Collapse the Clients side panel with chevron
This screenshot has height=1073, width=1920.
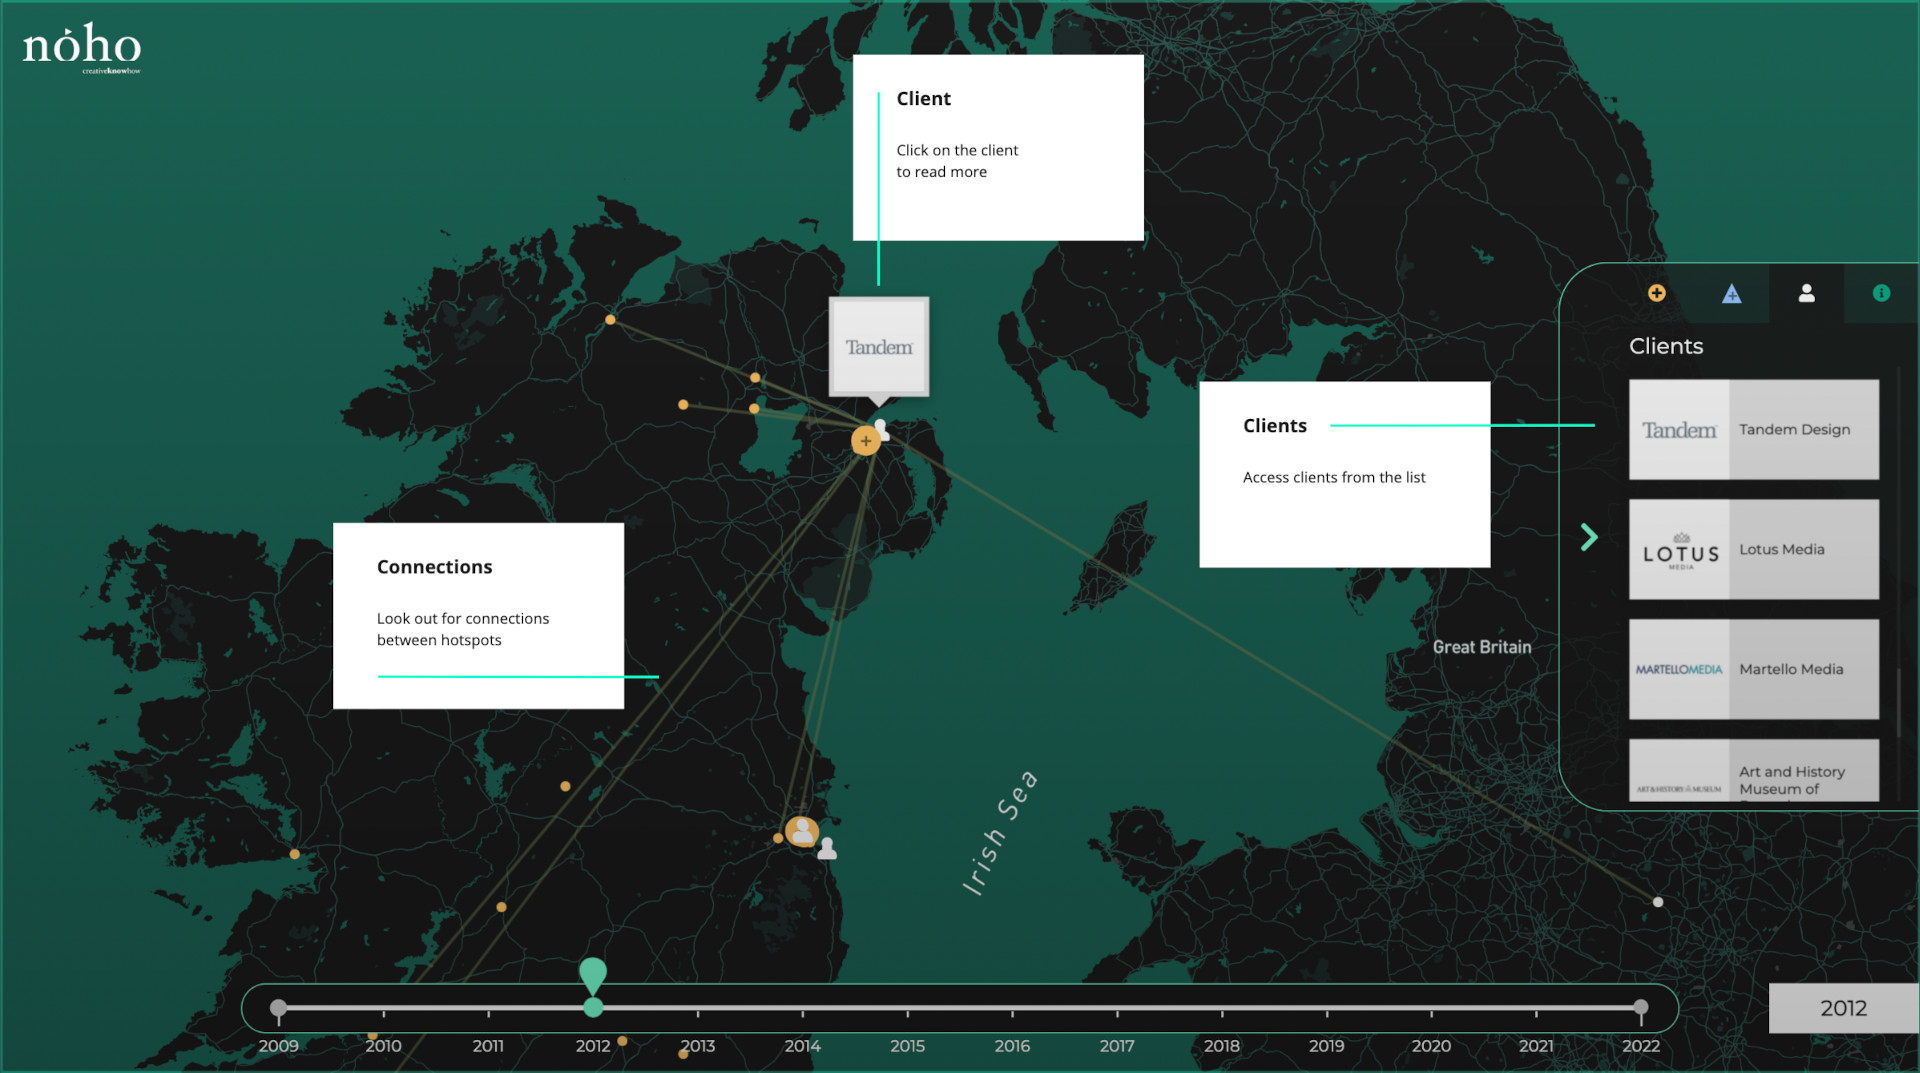[1589, 537]
